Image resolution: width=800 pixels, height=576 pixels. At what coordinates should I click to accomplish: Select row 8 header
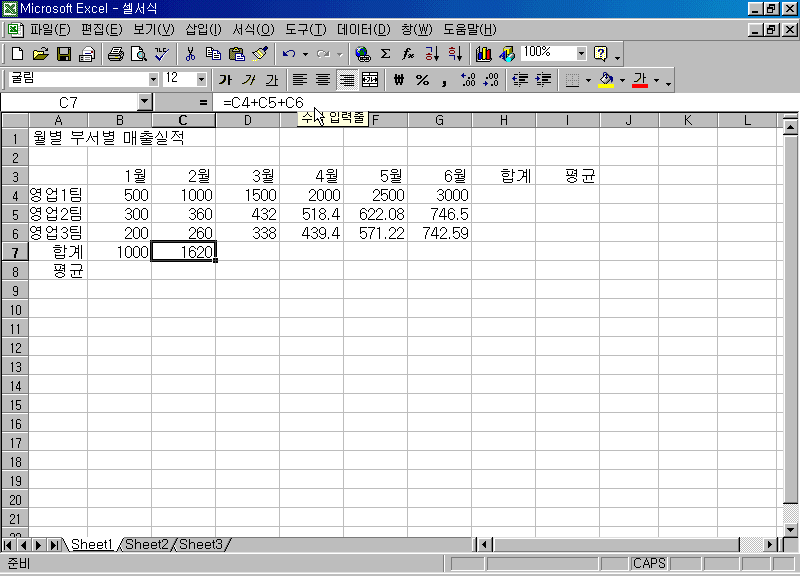(x=15, y=271)
